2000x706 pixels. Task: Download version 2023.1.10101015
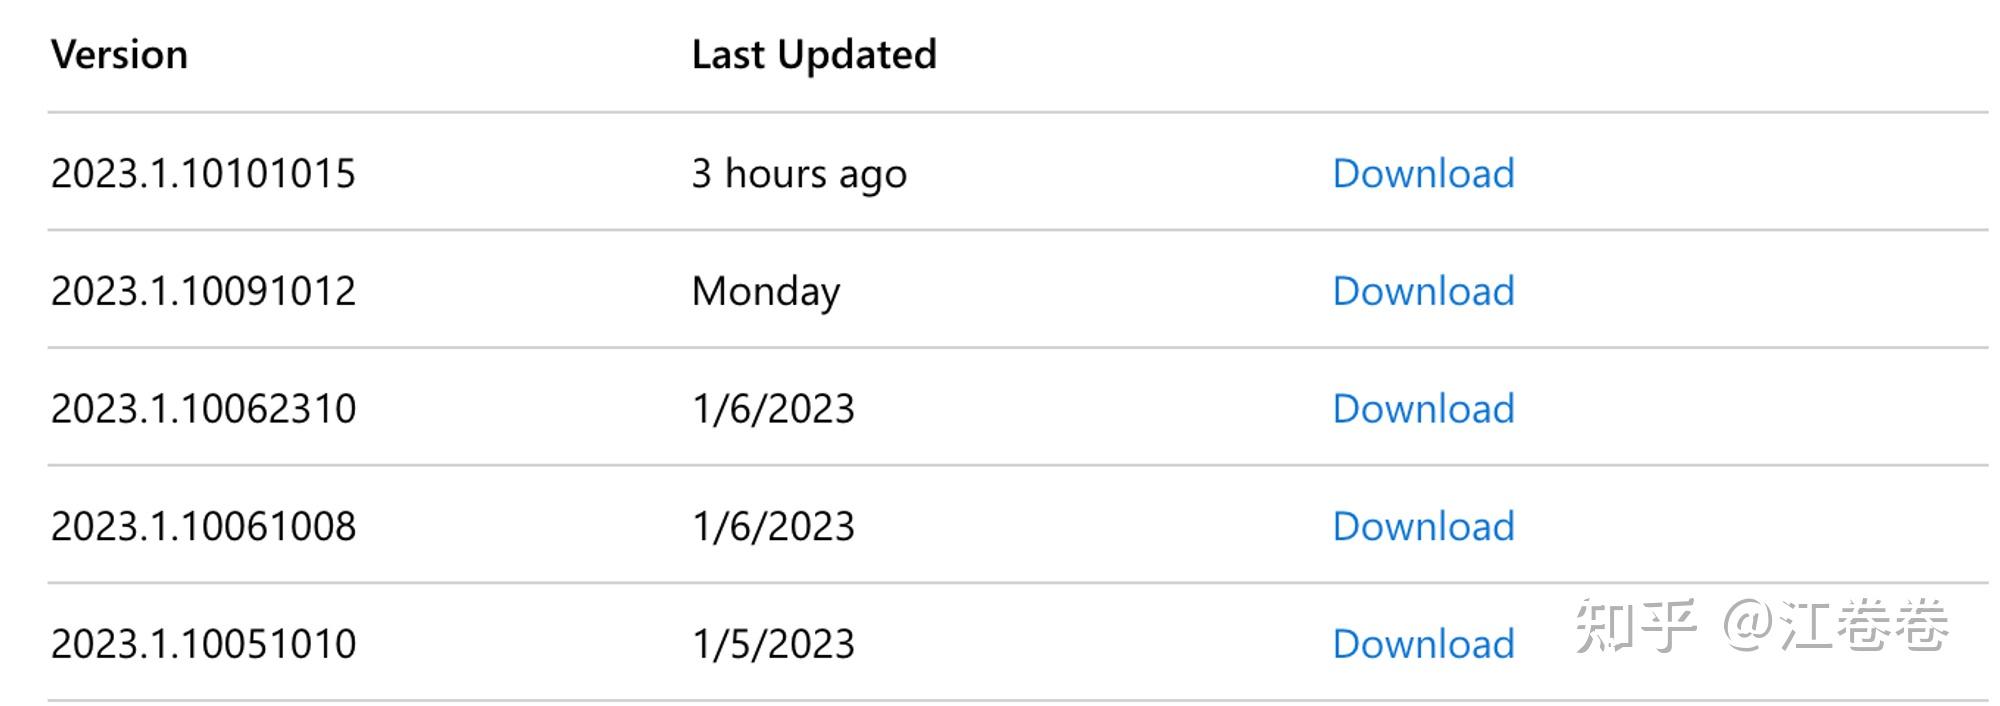[1423, 174]
